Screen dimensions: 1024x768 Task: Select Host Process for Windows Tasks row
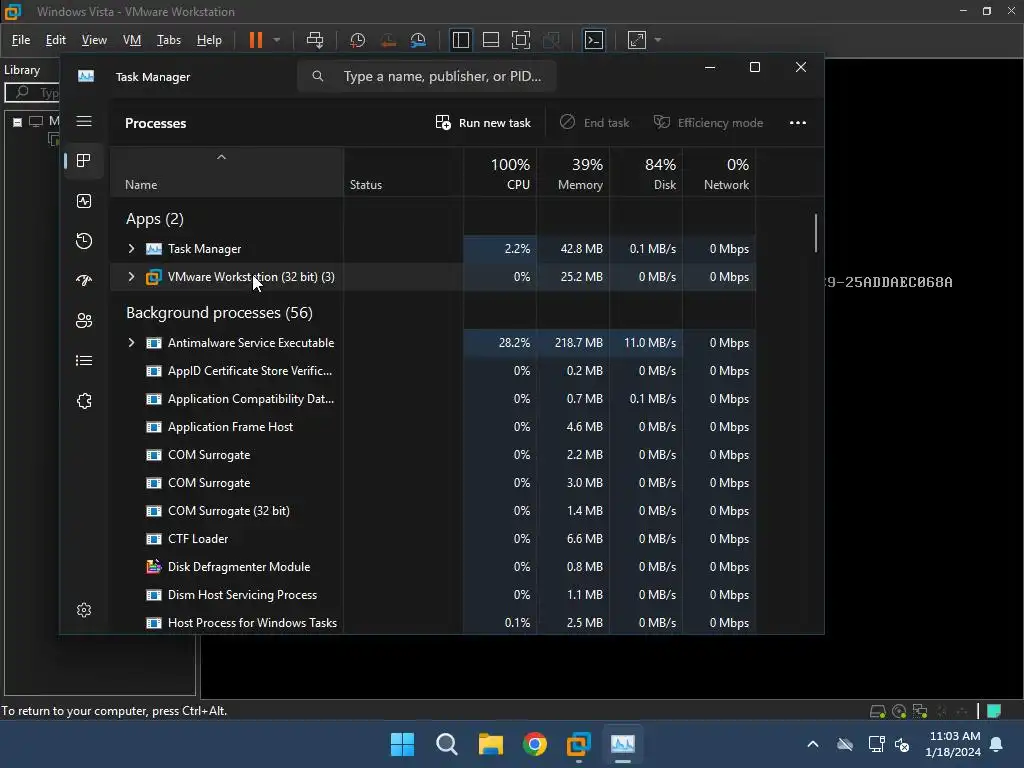pos(433,623)
